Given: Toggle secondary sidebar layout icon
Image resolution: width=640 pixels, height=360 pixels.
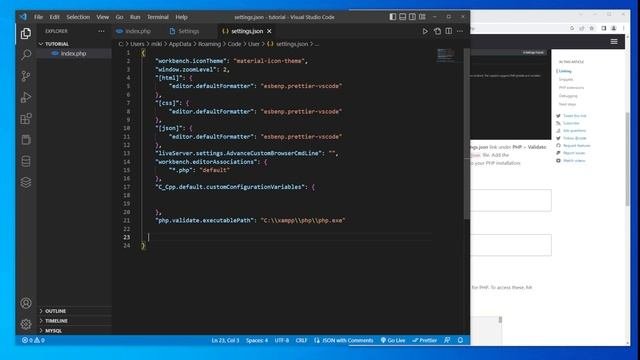Looking at the screenshot, I should point(412,17).
